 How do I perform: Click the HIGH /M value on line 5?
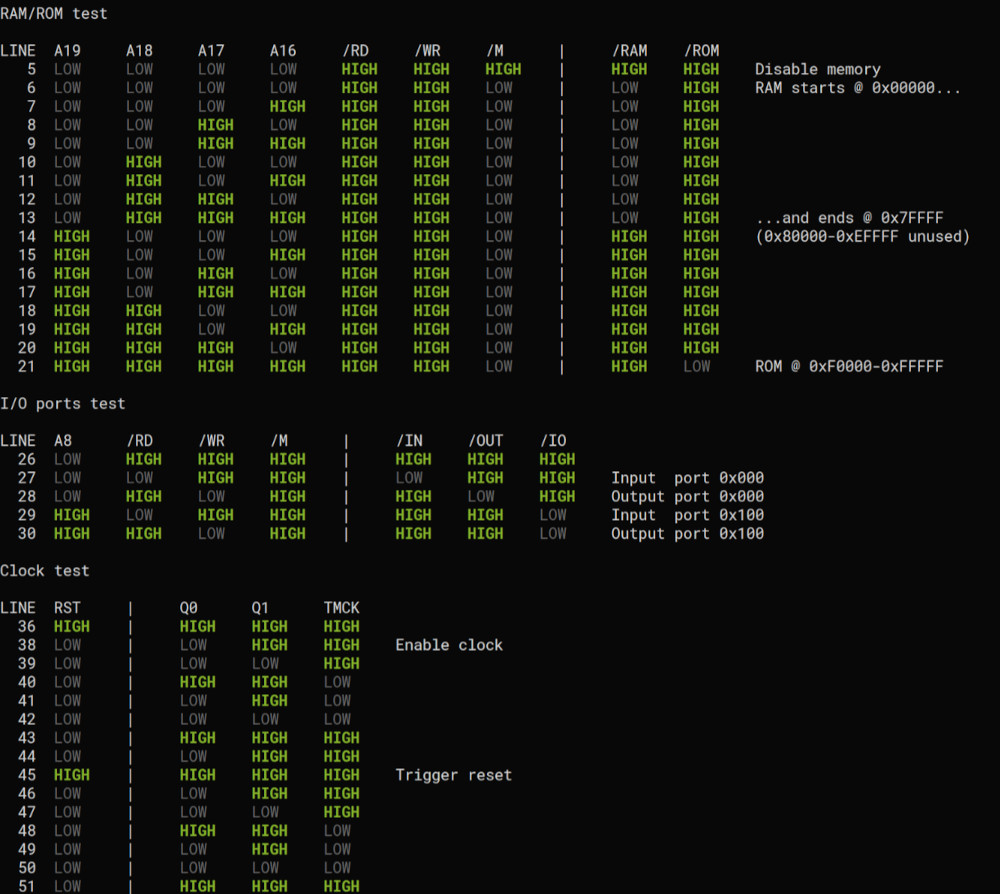[x=503, y=69]
